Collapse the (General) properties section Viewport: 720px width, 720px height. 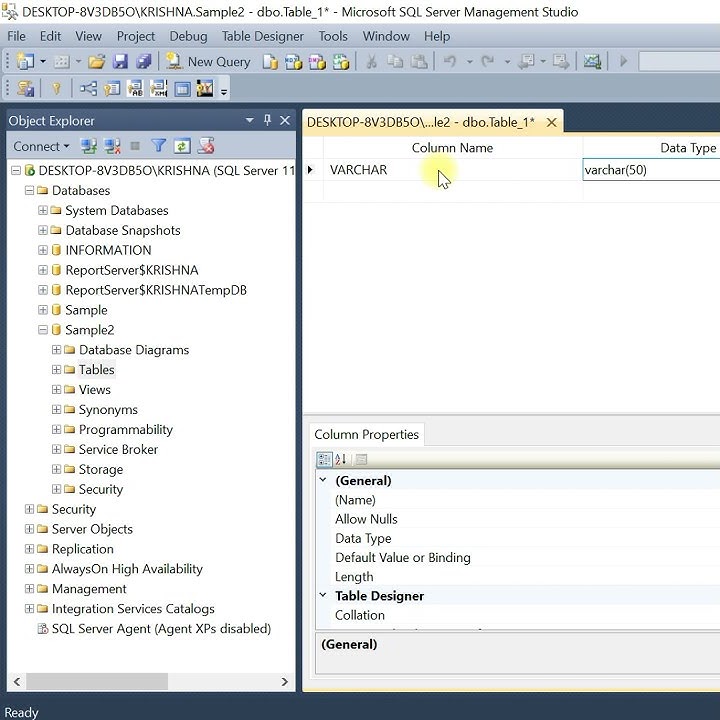pos(323,480)
